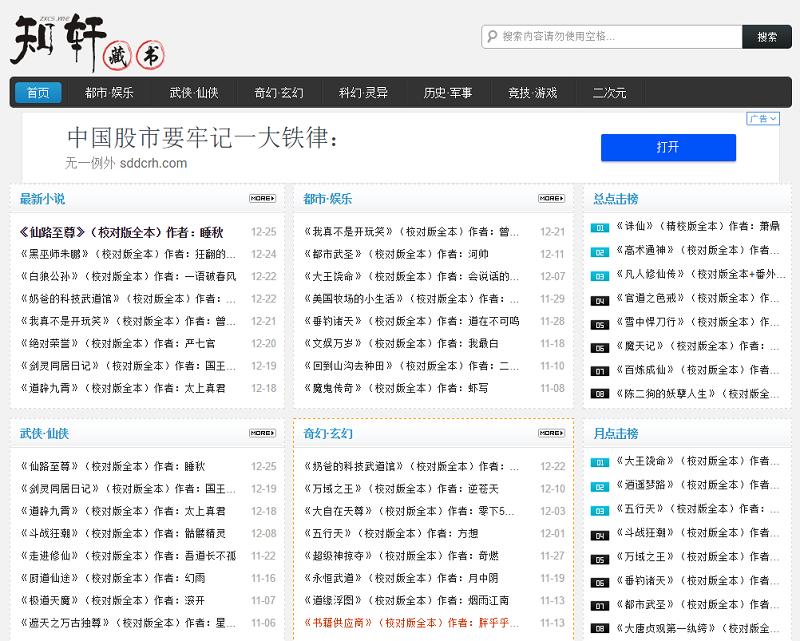
Task: Open the 科幻·灵异 category tab
Action: click(x=364, y=92)
